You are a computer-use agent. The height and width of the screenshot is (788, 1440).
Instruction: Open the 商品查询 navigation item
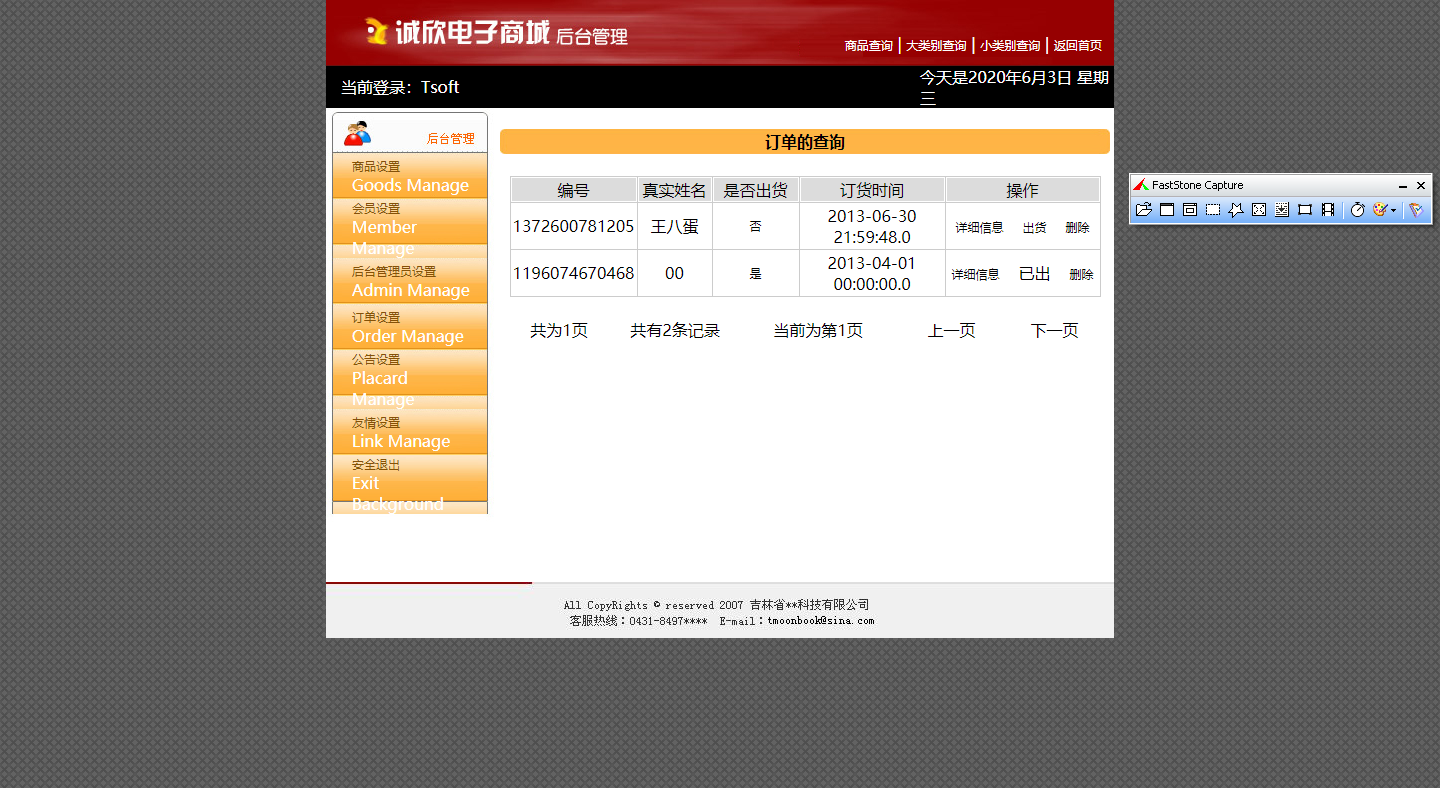coord(868,45)
